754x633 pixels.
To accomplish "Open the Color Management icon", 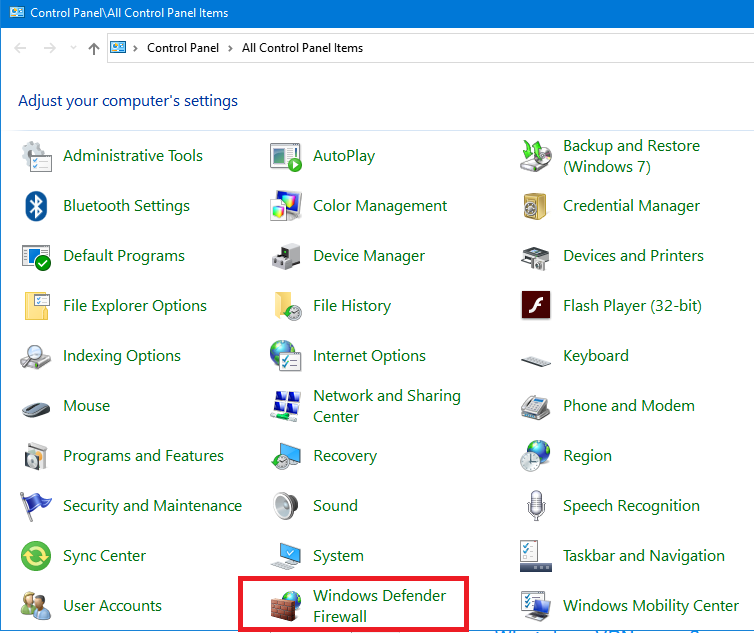I will pos(286,206).
